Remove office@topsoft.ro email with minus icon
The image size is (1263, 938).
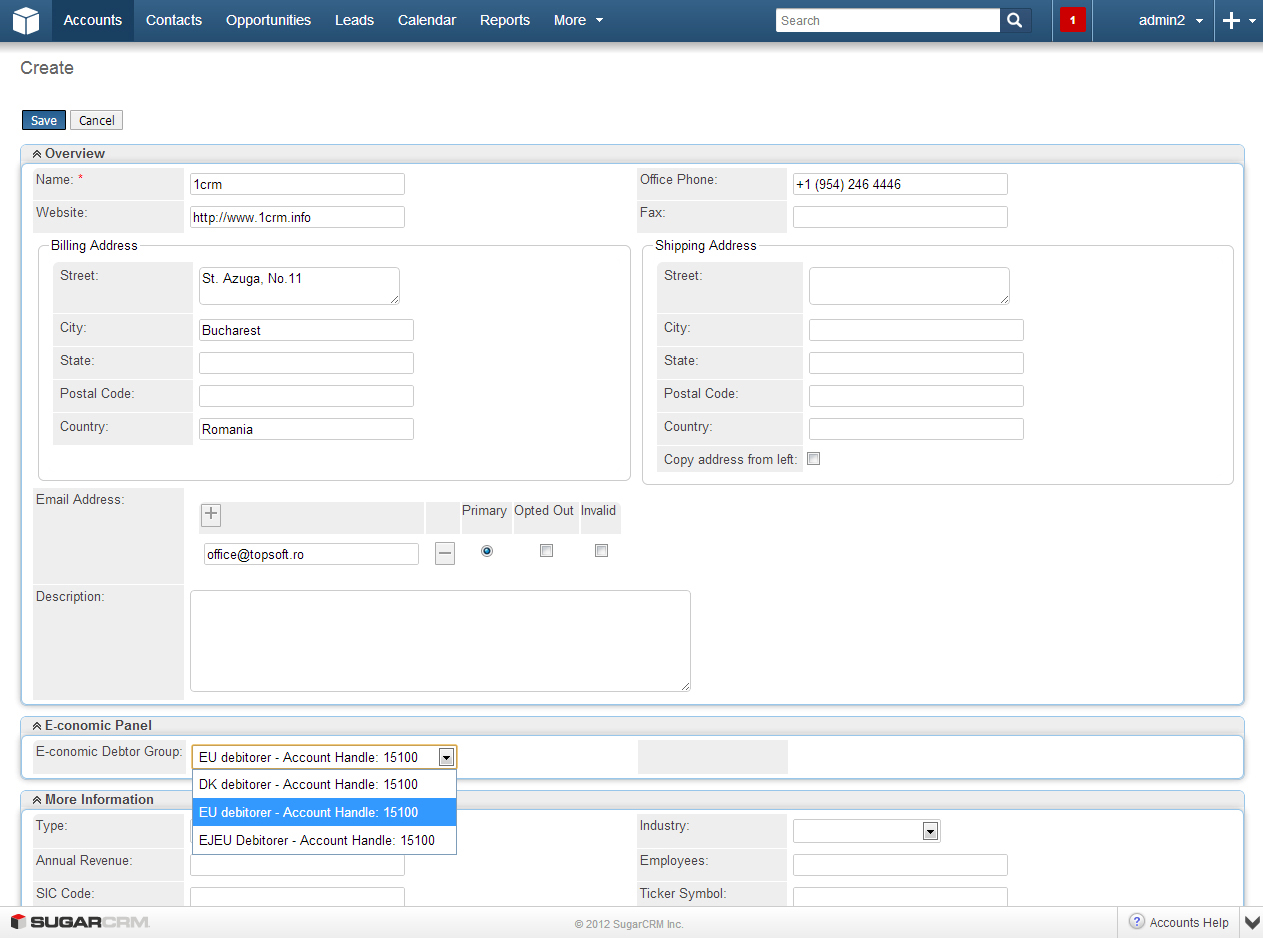click(445, 553)
